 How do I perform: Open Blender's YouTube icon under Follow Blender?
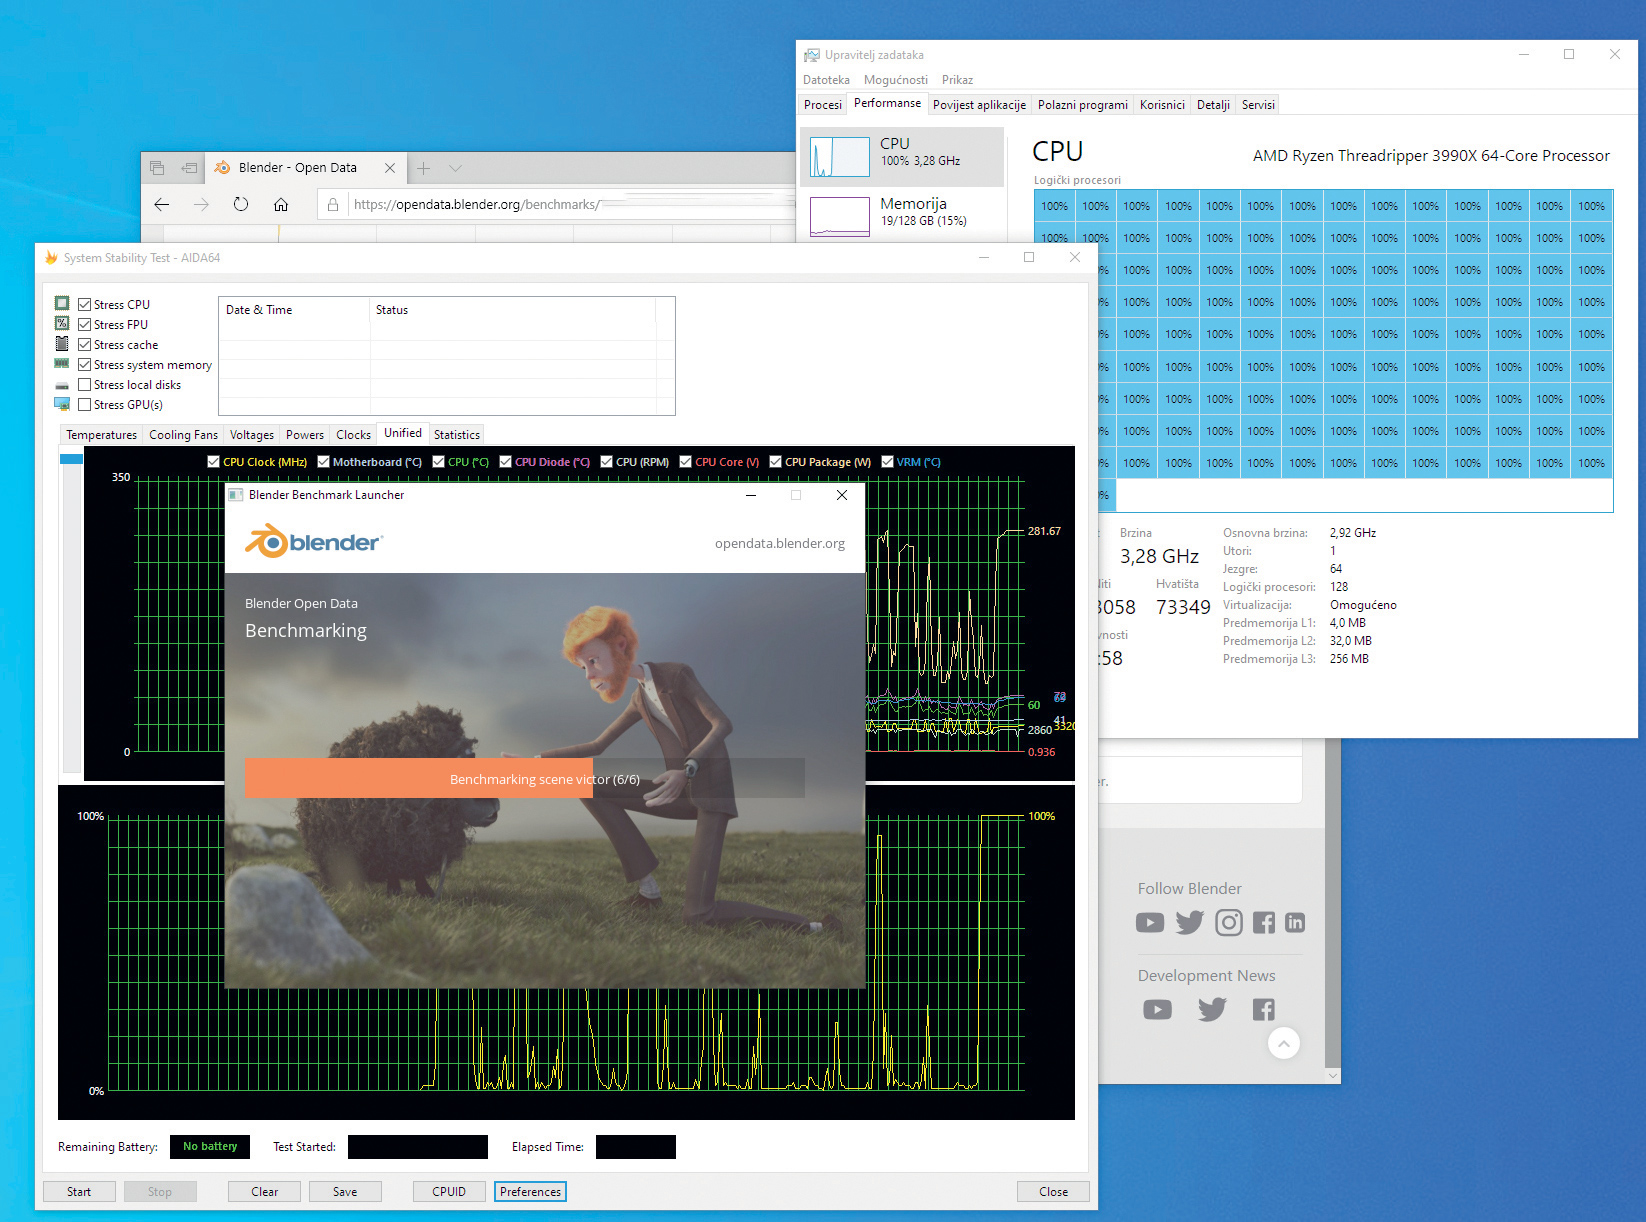1149,923
